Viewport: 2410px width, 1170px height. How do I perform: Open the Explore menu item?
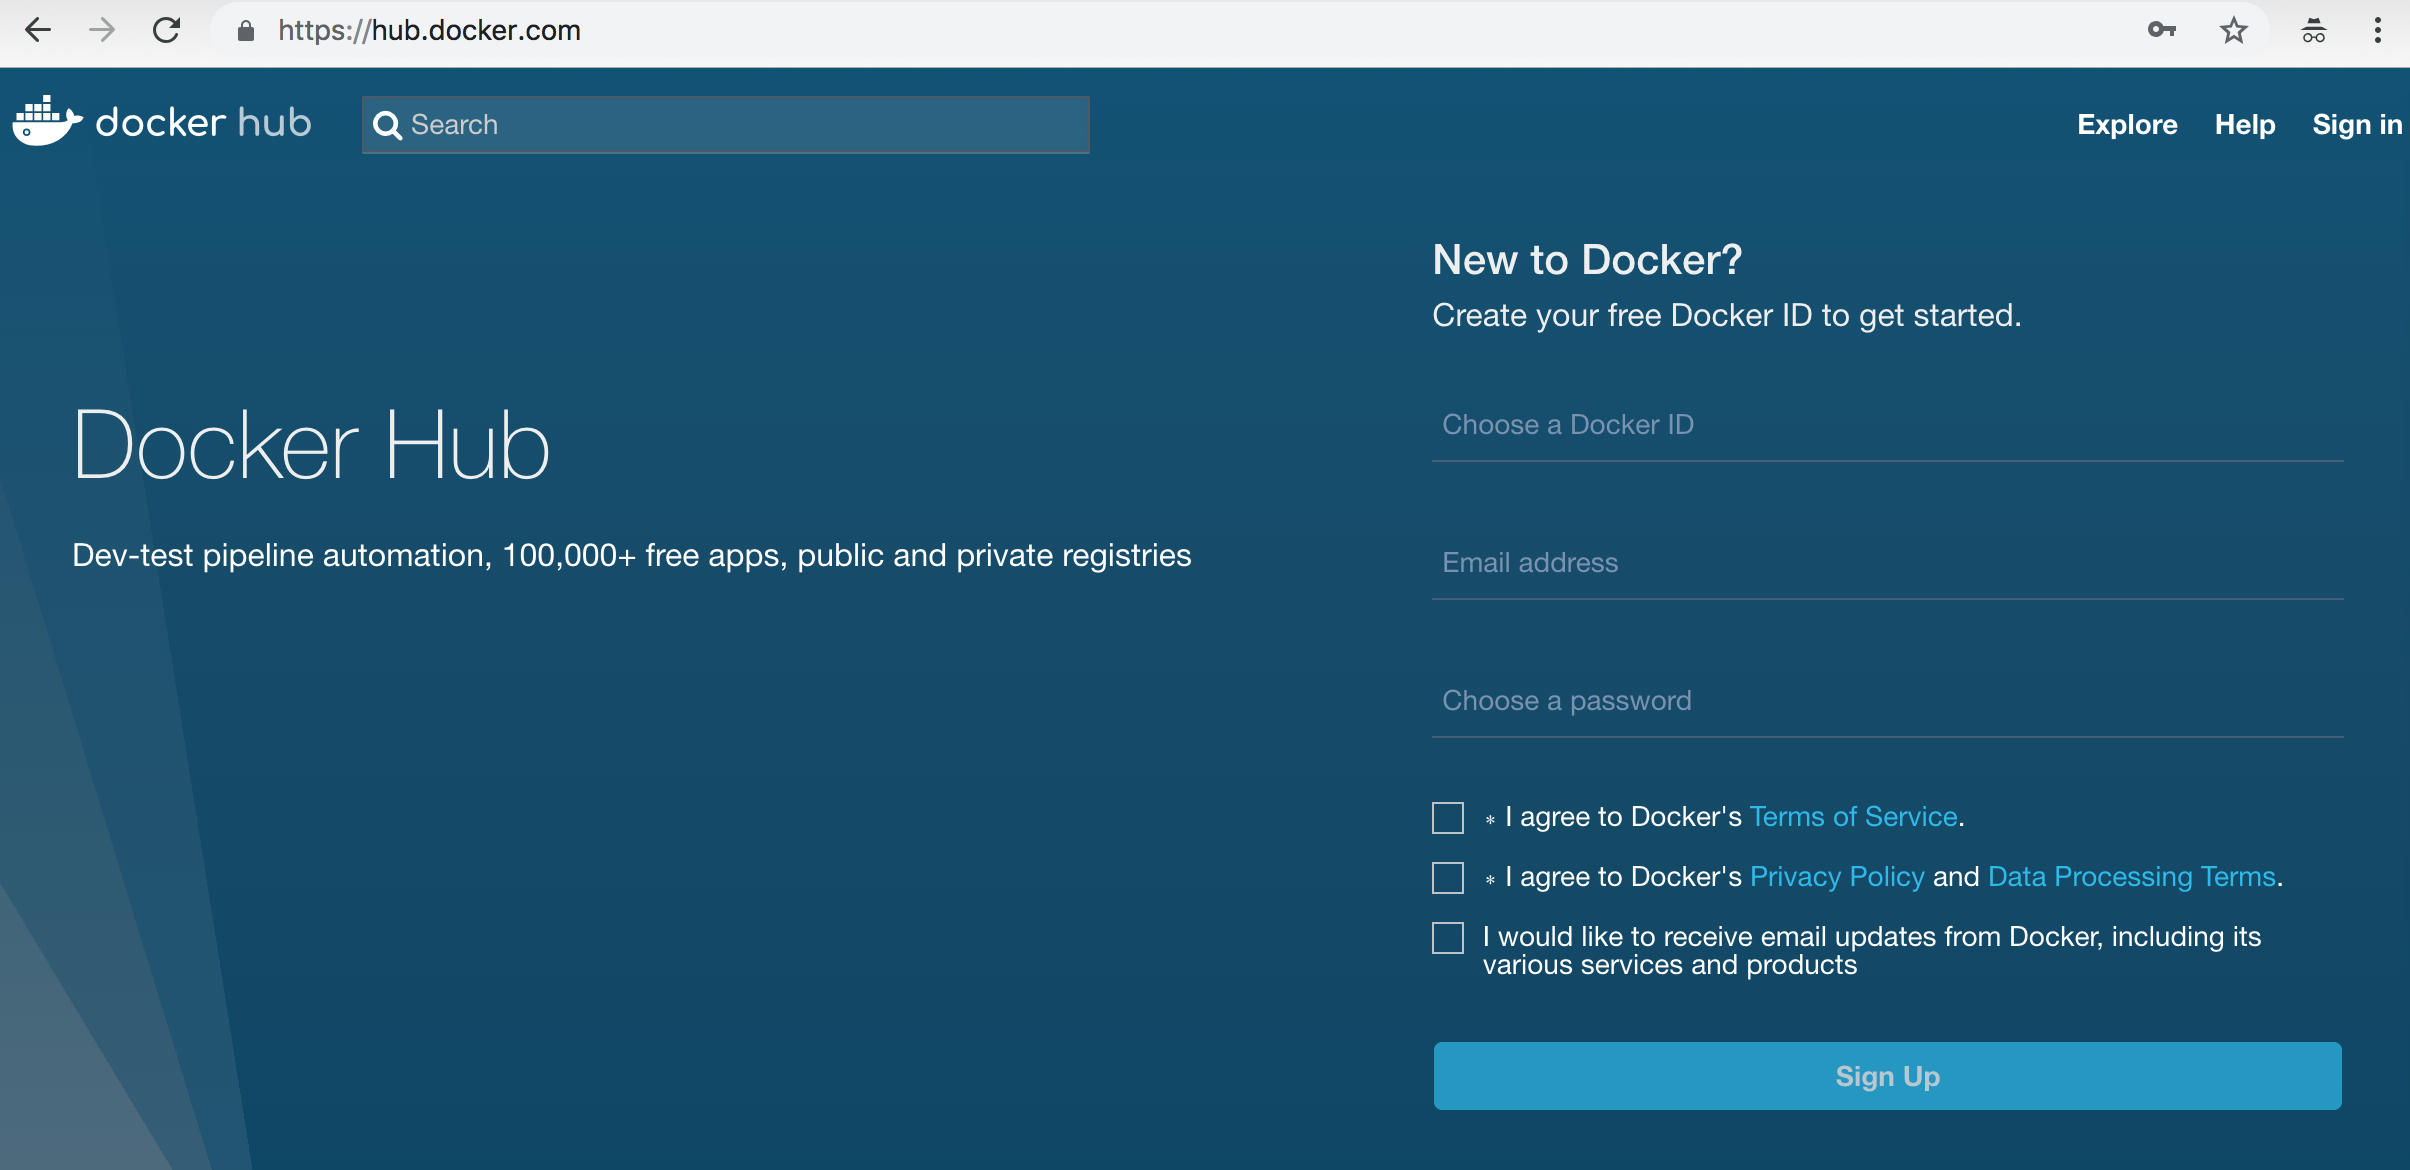(x=2126, y=124)
